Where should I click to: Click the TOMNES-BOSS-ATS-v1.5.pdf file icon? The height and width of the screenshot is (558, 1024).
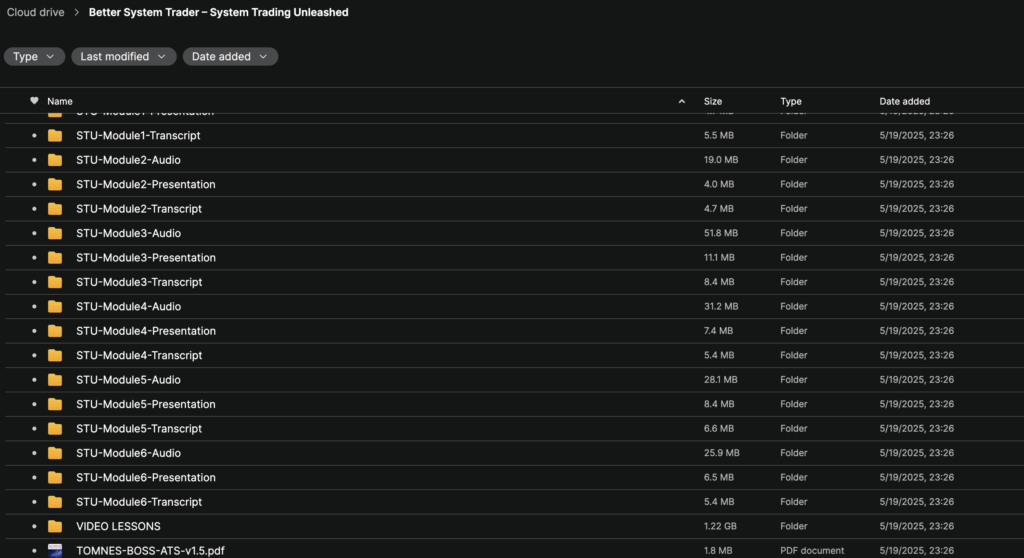coord(55,551)
